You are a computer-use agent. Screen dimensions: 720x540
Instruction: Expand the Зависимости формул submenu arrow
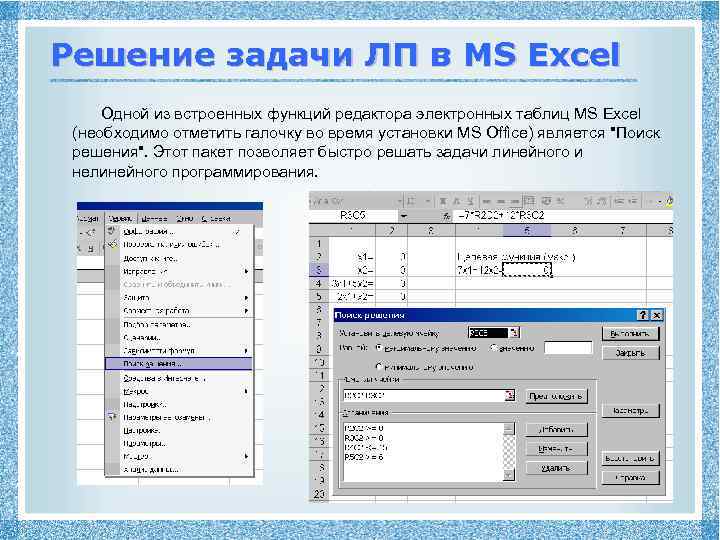(246, 351)
